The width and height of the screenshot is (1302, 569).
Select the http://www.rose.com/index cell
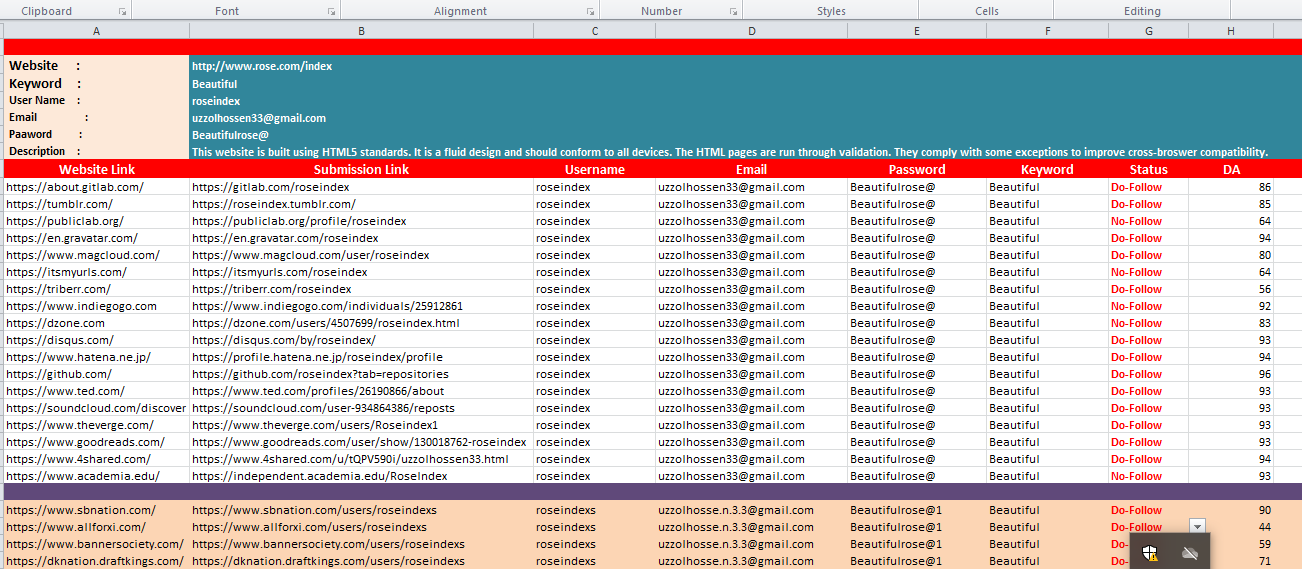coord(361,66)
